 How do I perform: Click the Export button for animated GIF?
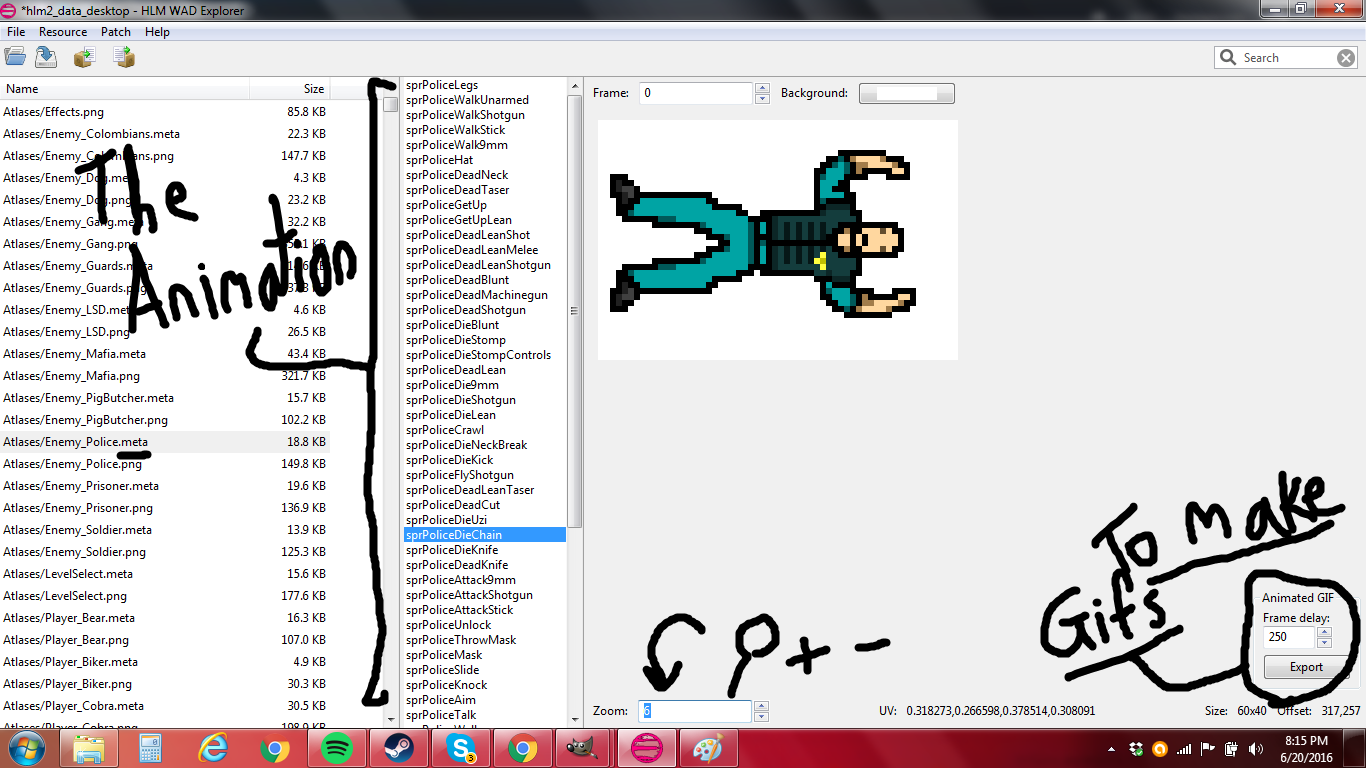coord(1306,667)
